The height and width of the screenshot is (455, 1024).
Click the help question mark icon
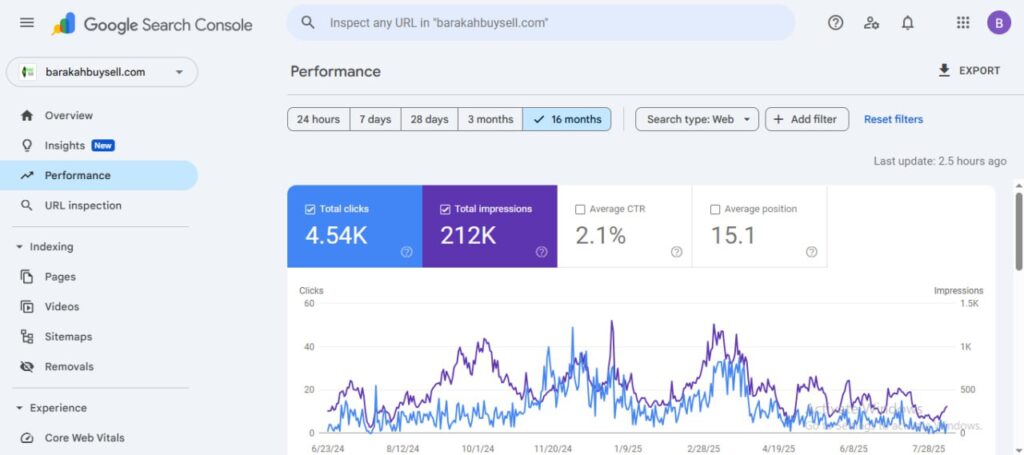pyautogui.click(x=835, y=23)
